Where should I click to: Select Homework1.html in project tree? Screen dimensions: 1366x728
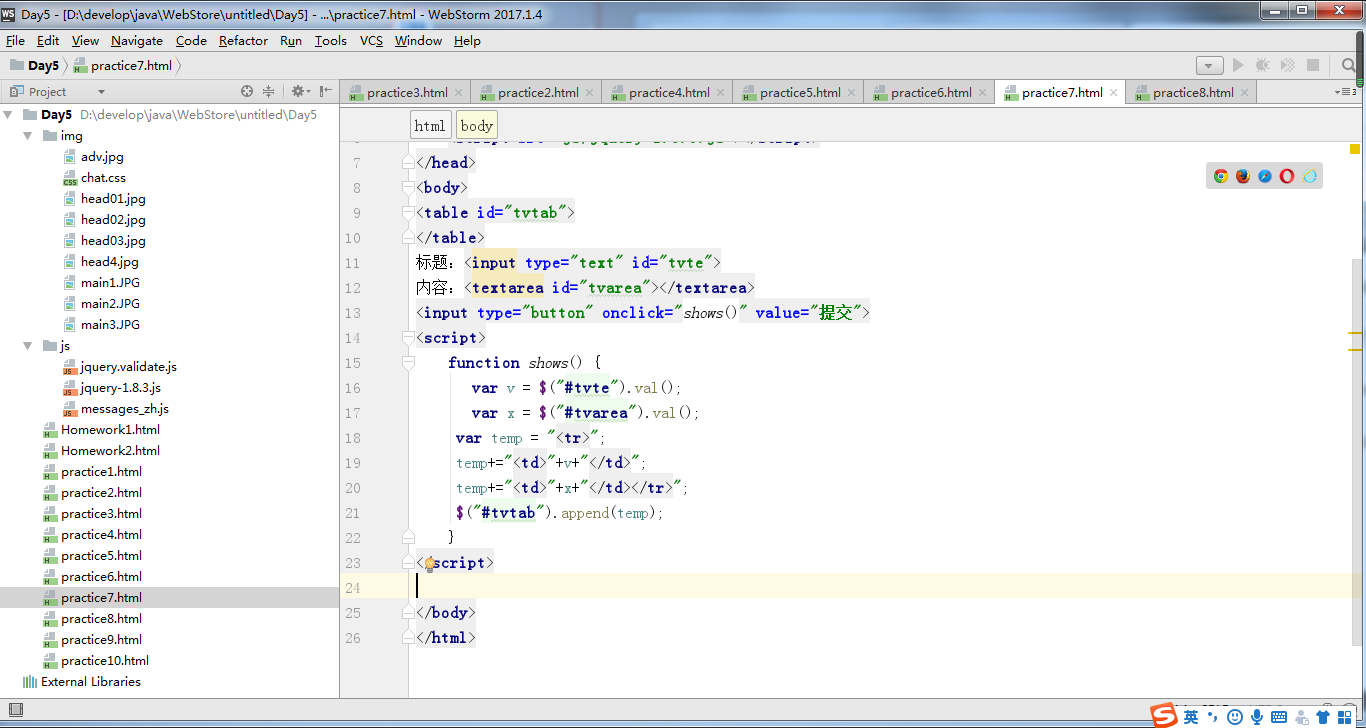(110, 430)
